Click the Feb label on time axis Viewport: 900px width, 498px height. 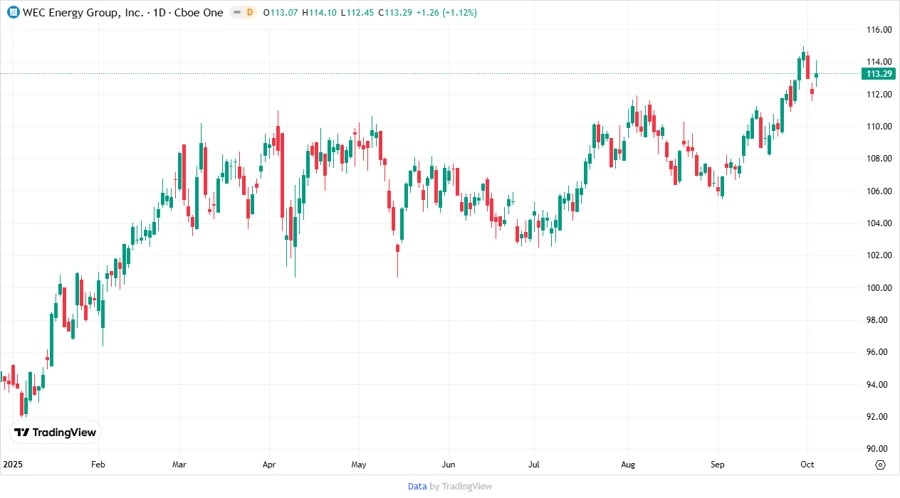pos(98,465)
